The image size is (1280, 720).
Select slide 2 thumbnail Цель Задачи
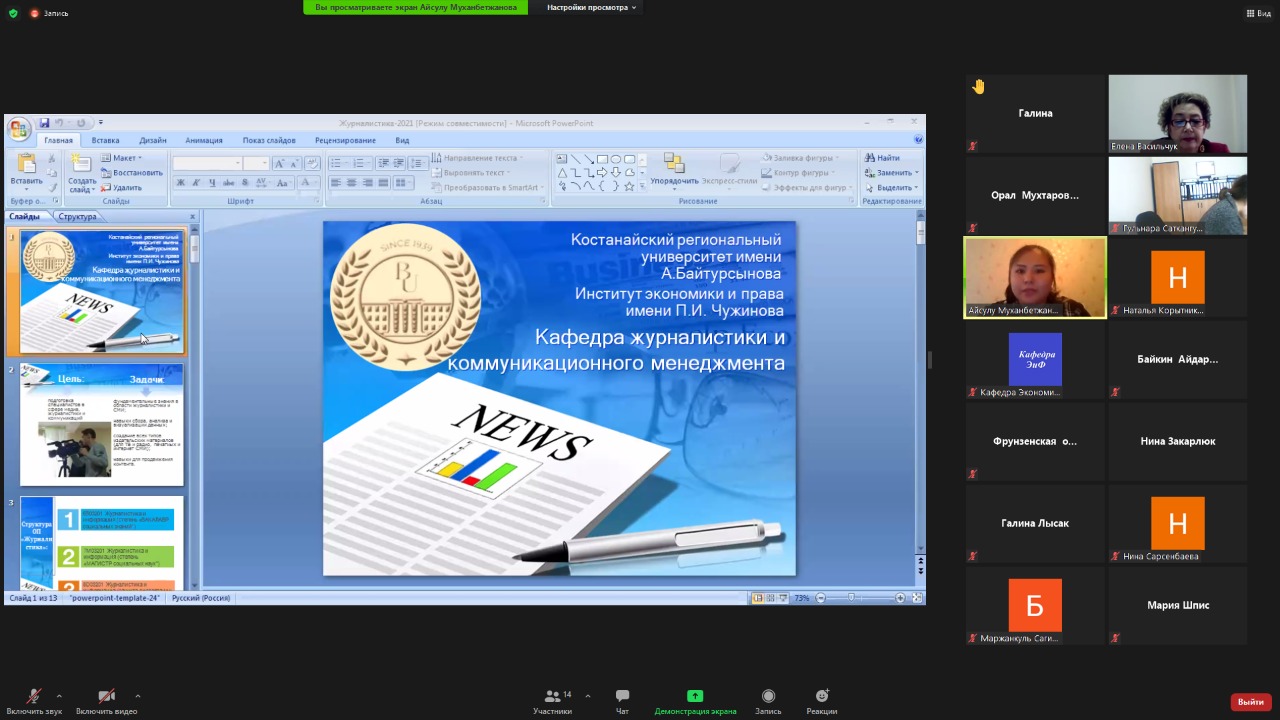pyautogui.click(x=102, y=424)
